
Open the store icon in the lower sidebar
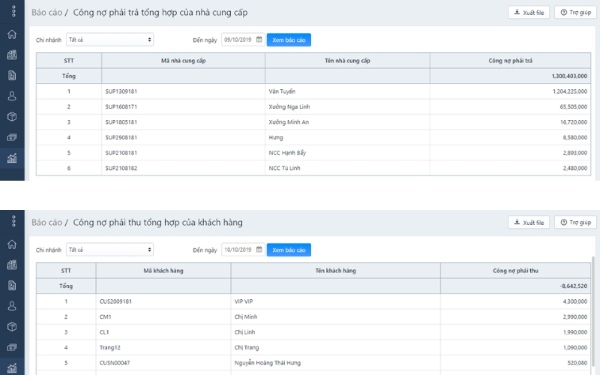[12, 265]
